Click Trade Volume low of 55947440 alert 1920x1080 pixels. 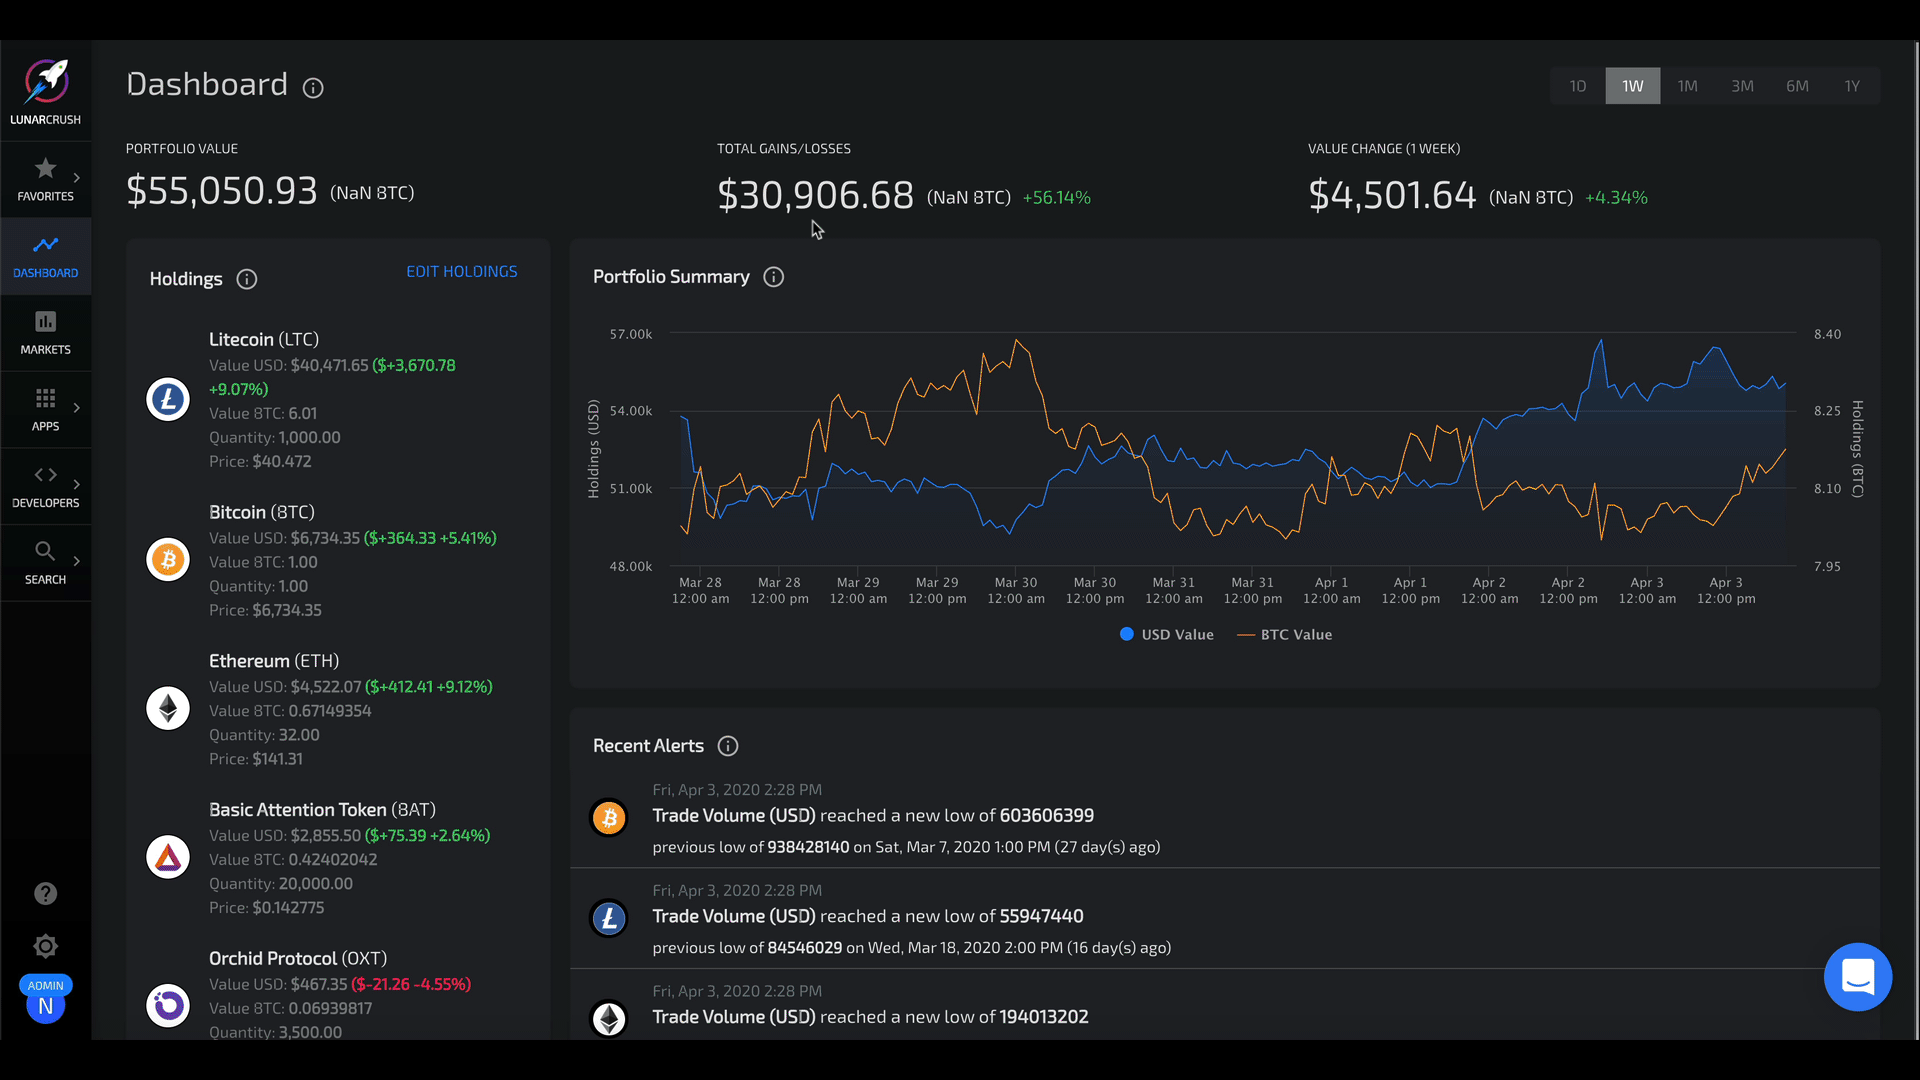coord(868,917)
